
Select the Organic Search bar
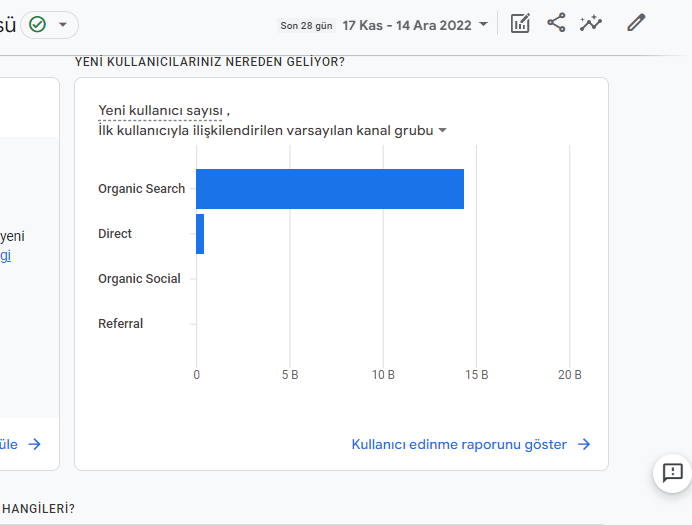330,189
